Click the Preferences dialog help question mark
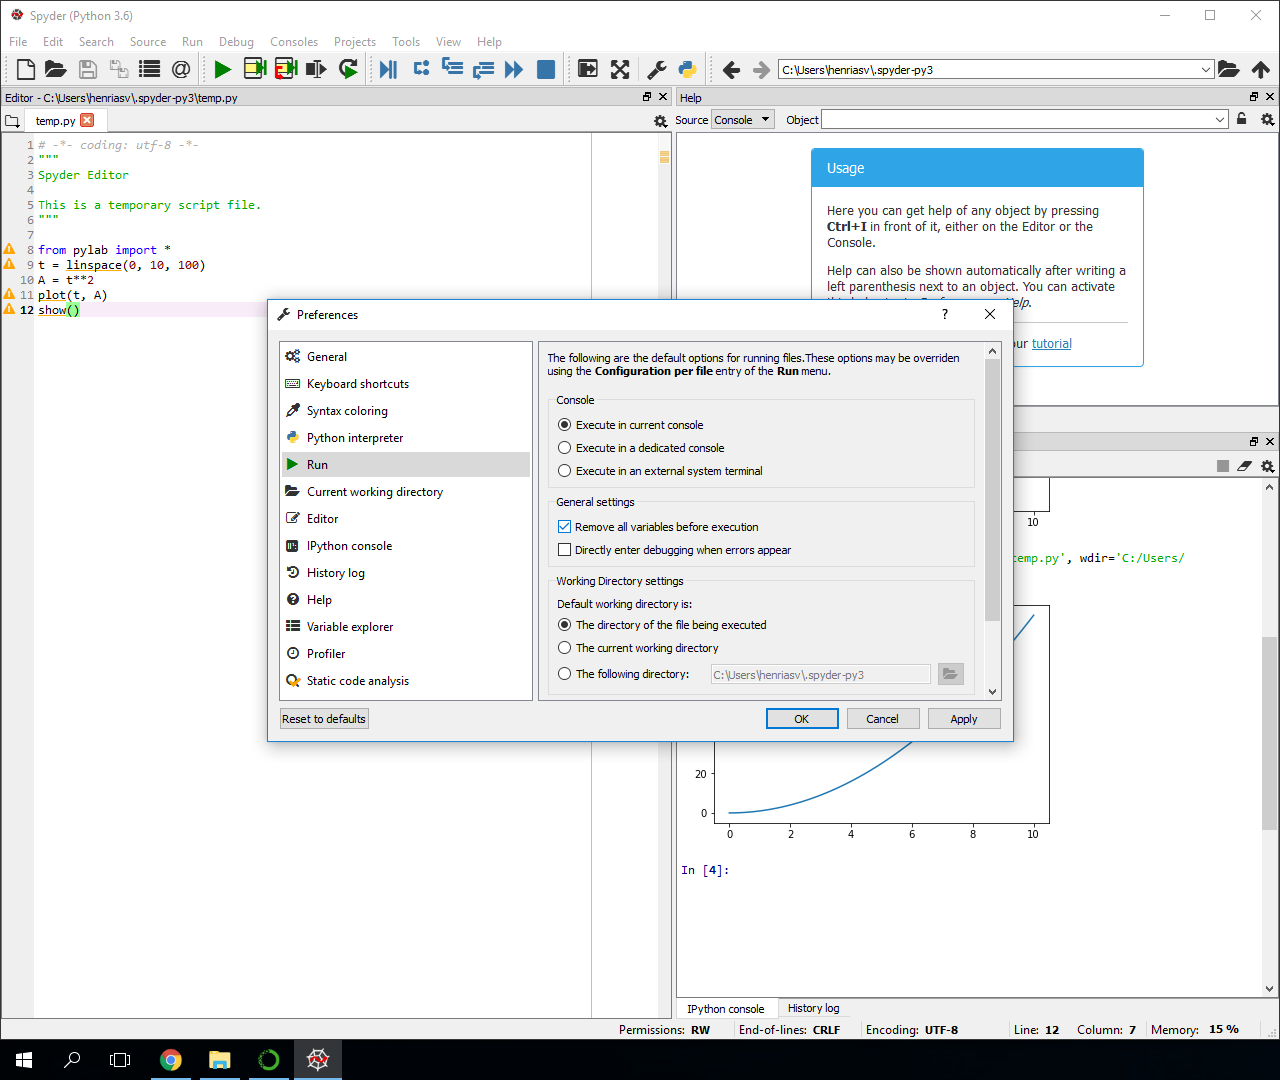Screen dimensions: 1280x1080 [945, 314]
